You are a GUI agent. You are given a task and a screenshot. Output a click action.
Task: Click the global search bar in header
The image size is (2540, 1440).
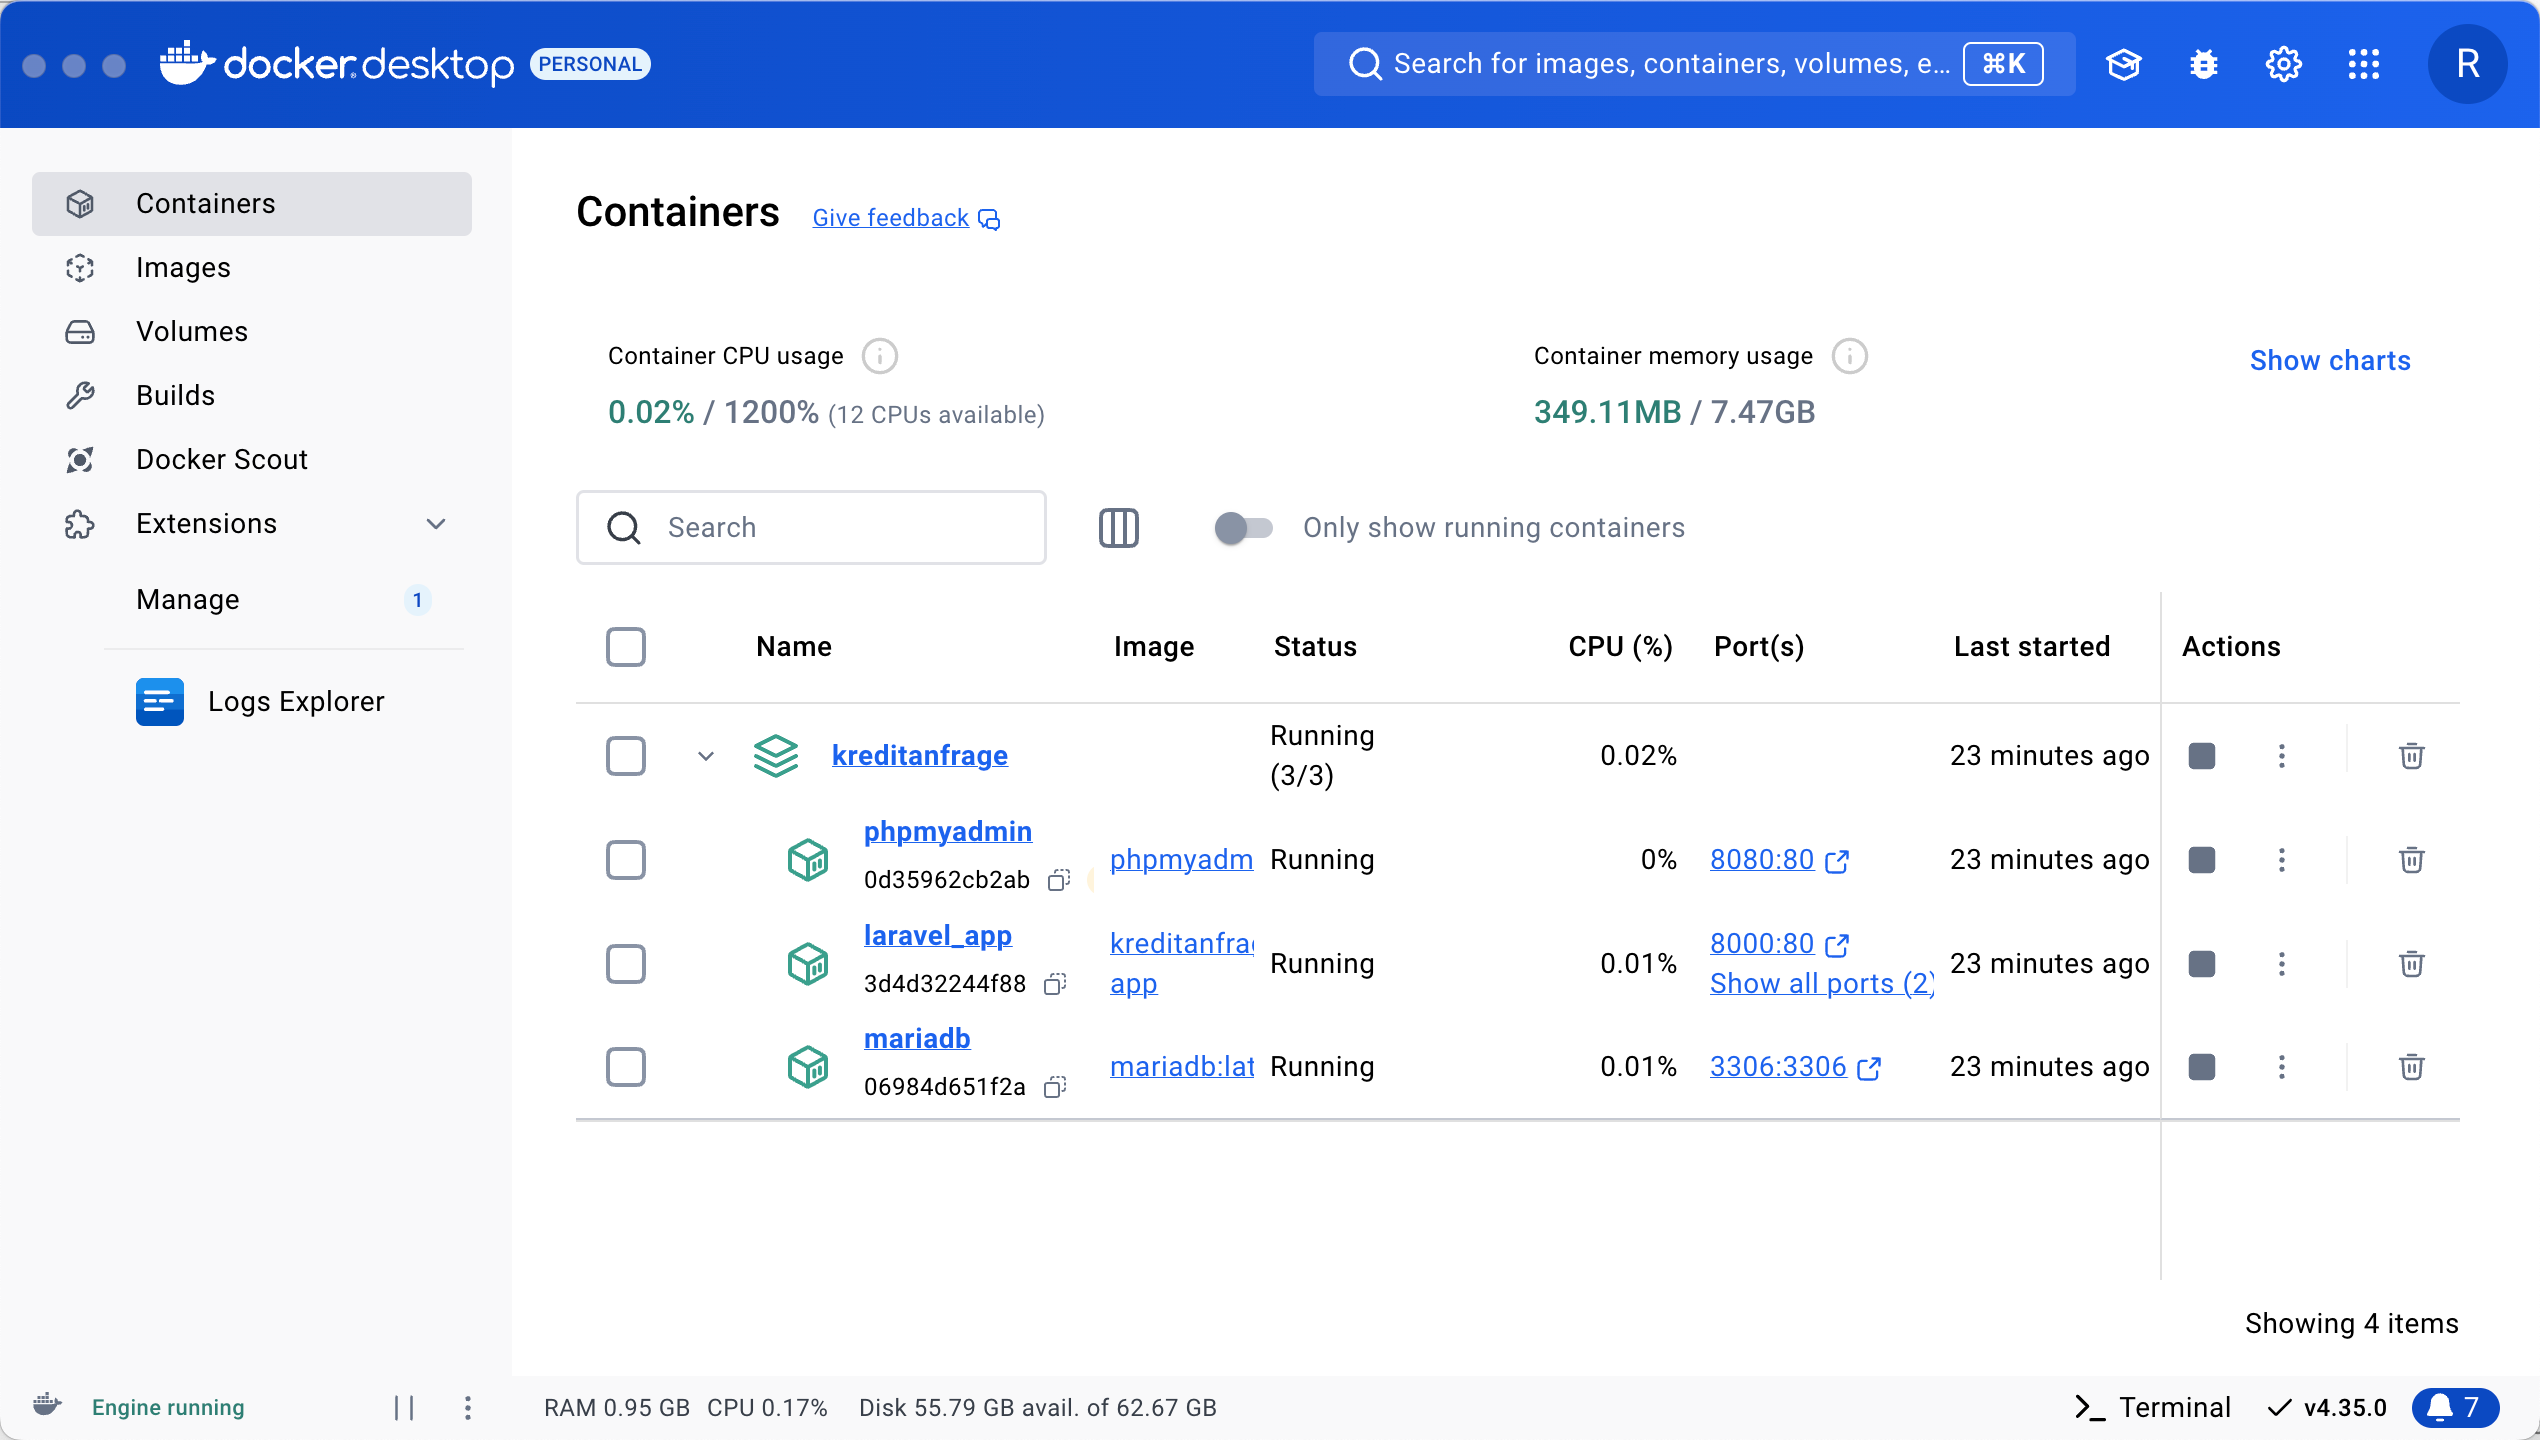[x=1694, y=64]
